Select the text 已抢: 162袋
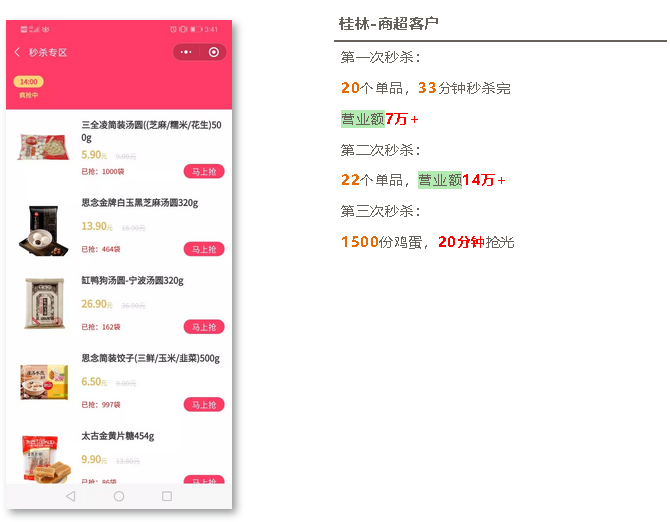Screen dimensions: 670x522 pyautogui.click(x=101, y=327)
